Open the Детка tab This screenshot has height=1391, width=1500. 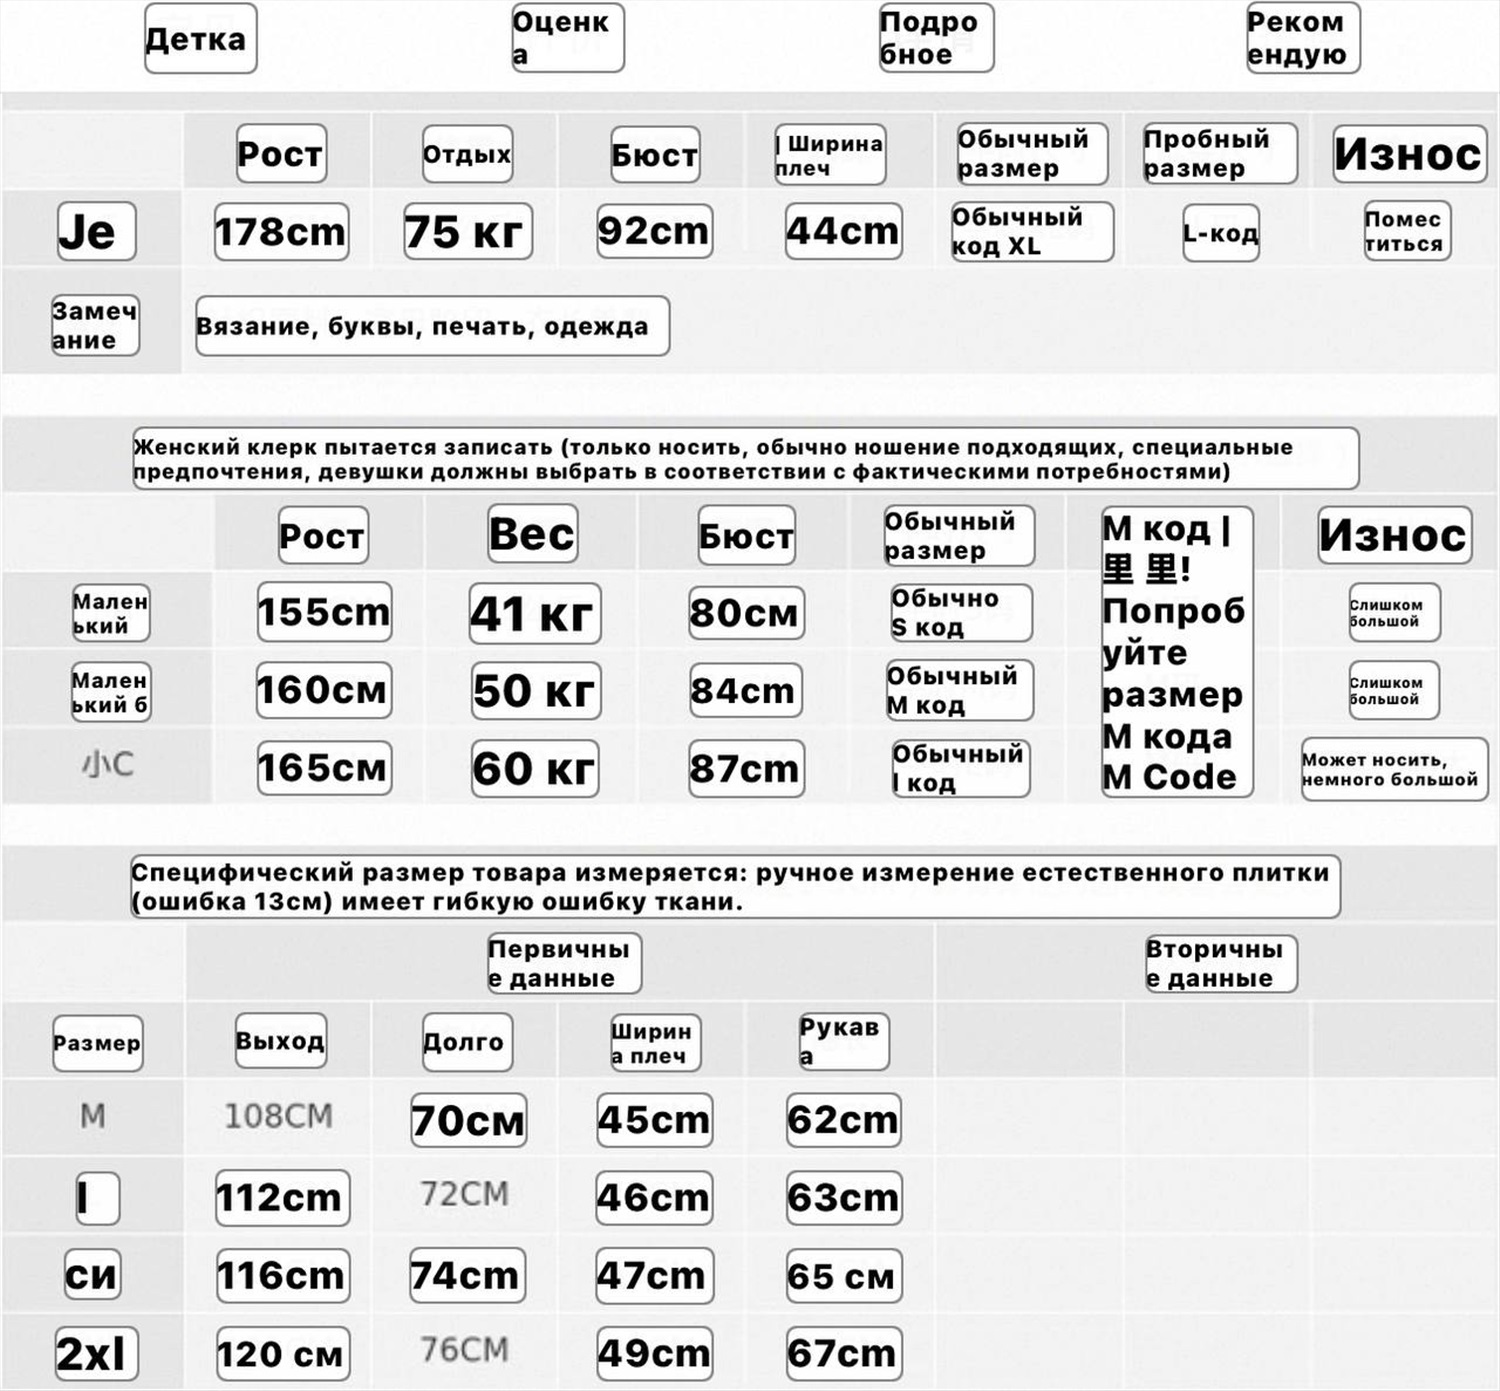(x=200, y=39)
